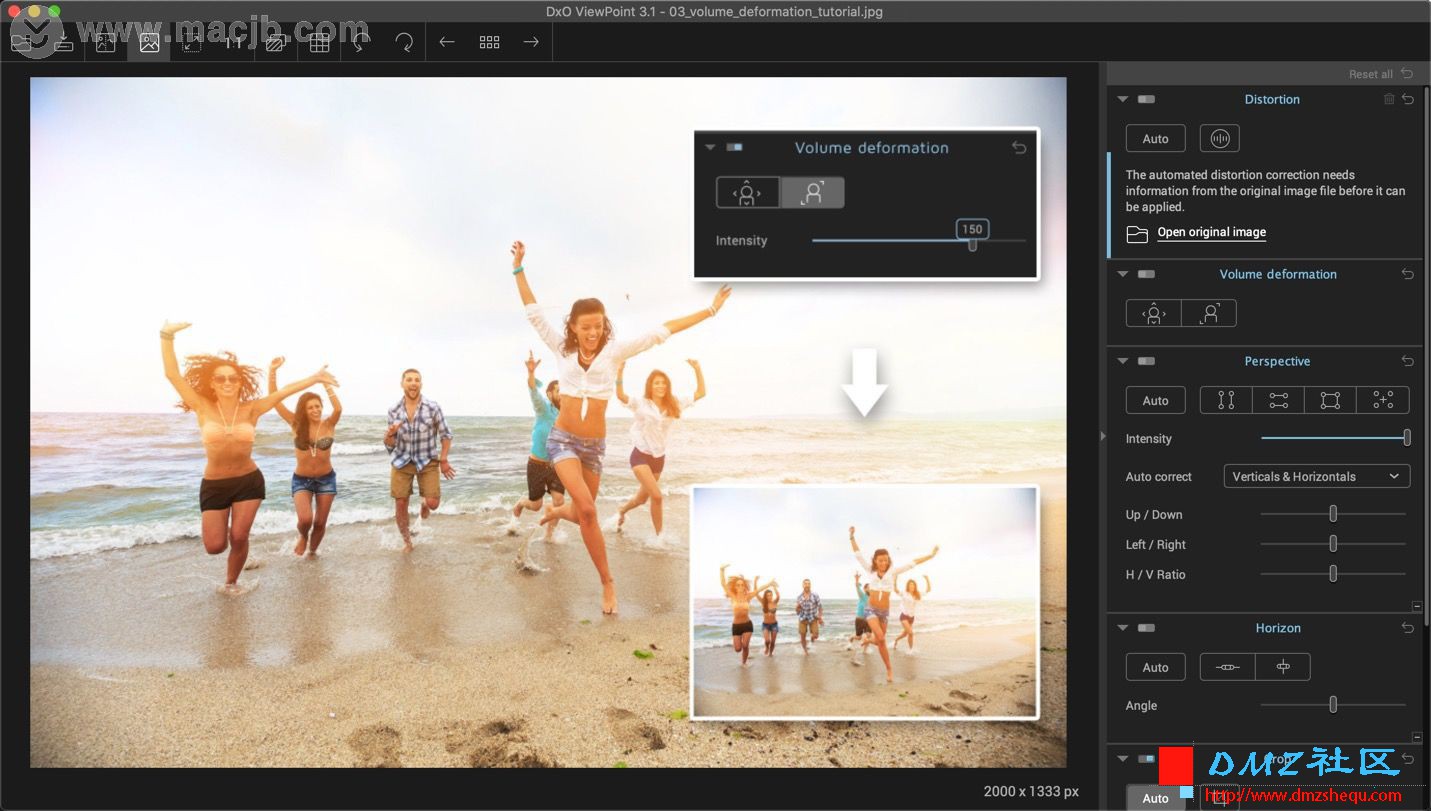Click Reset all text
Screen dimensions: 1431x811
pyautogui.click(x=1370, y=74)
